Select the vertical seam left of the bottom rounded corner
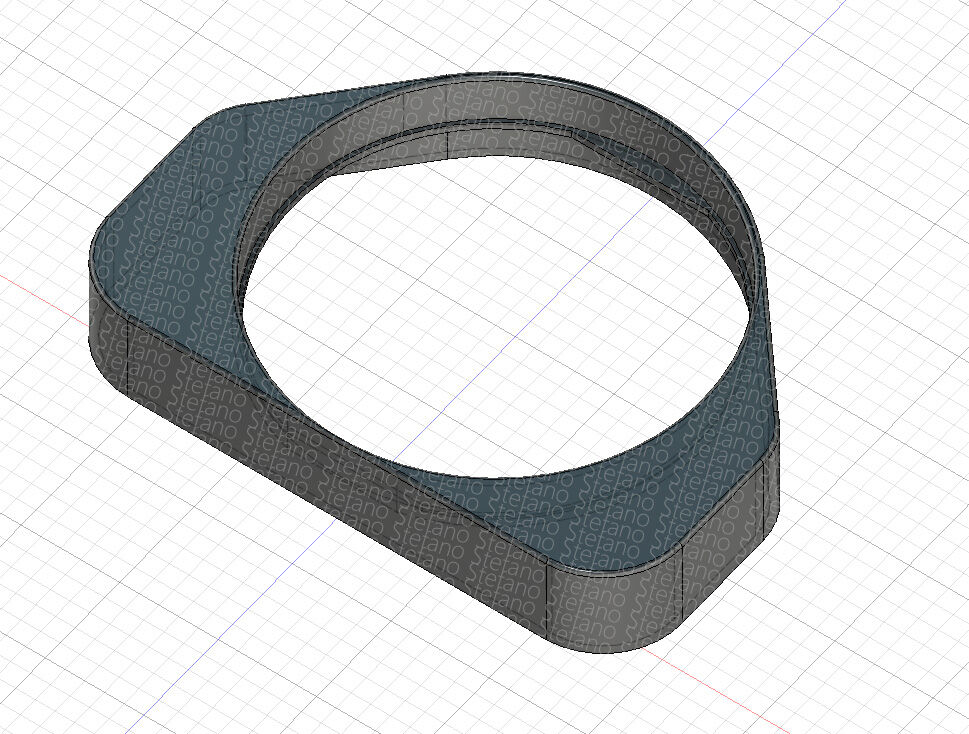This screenshot has width=969, height=734. point(550,600)
